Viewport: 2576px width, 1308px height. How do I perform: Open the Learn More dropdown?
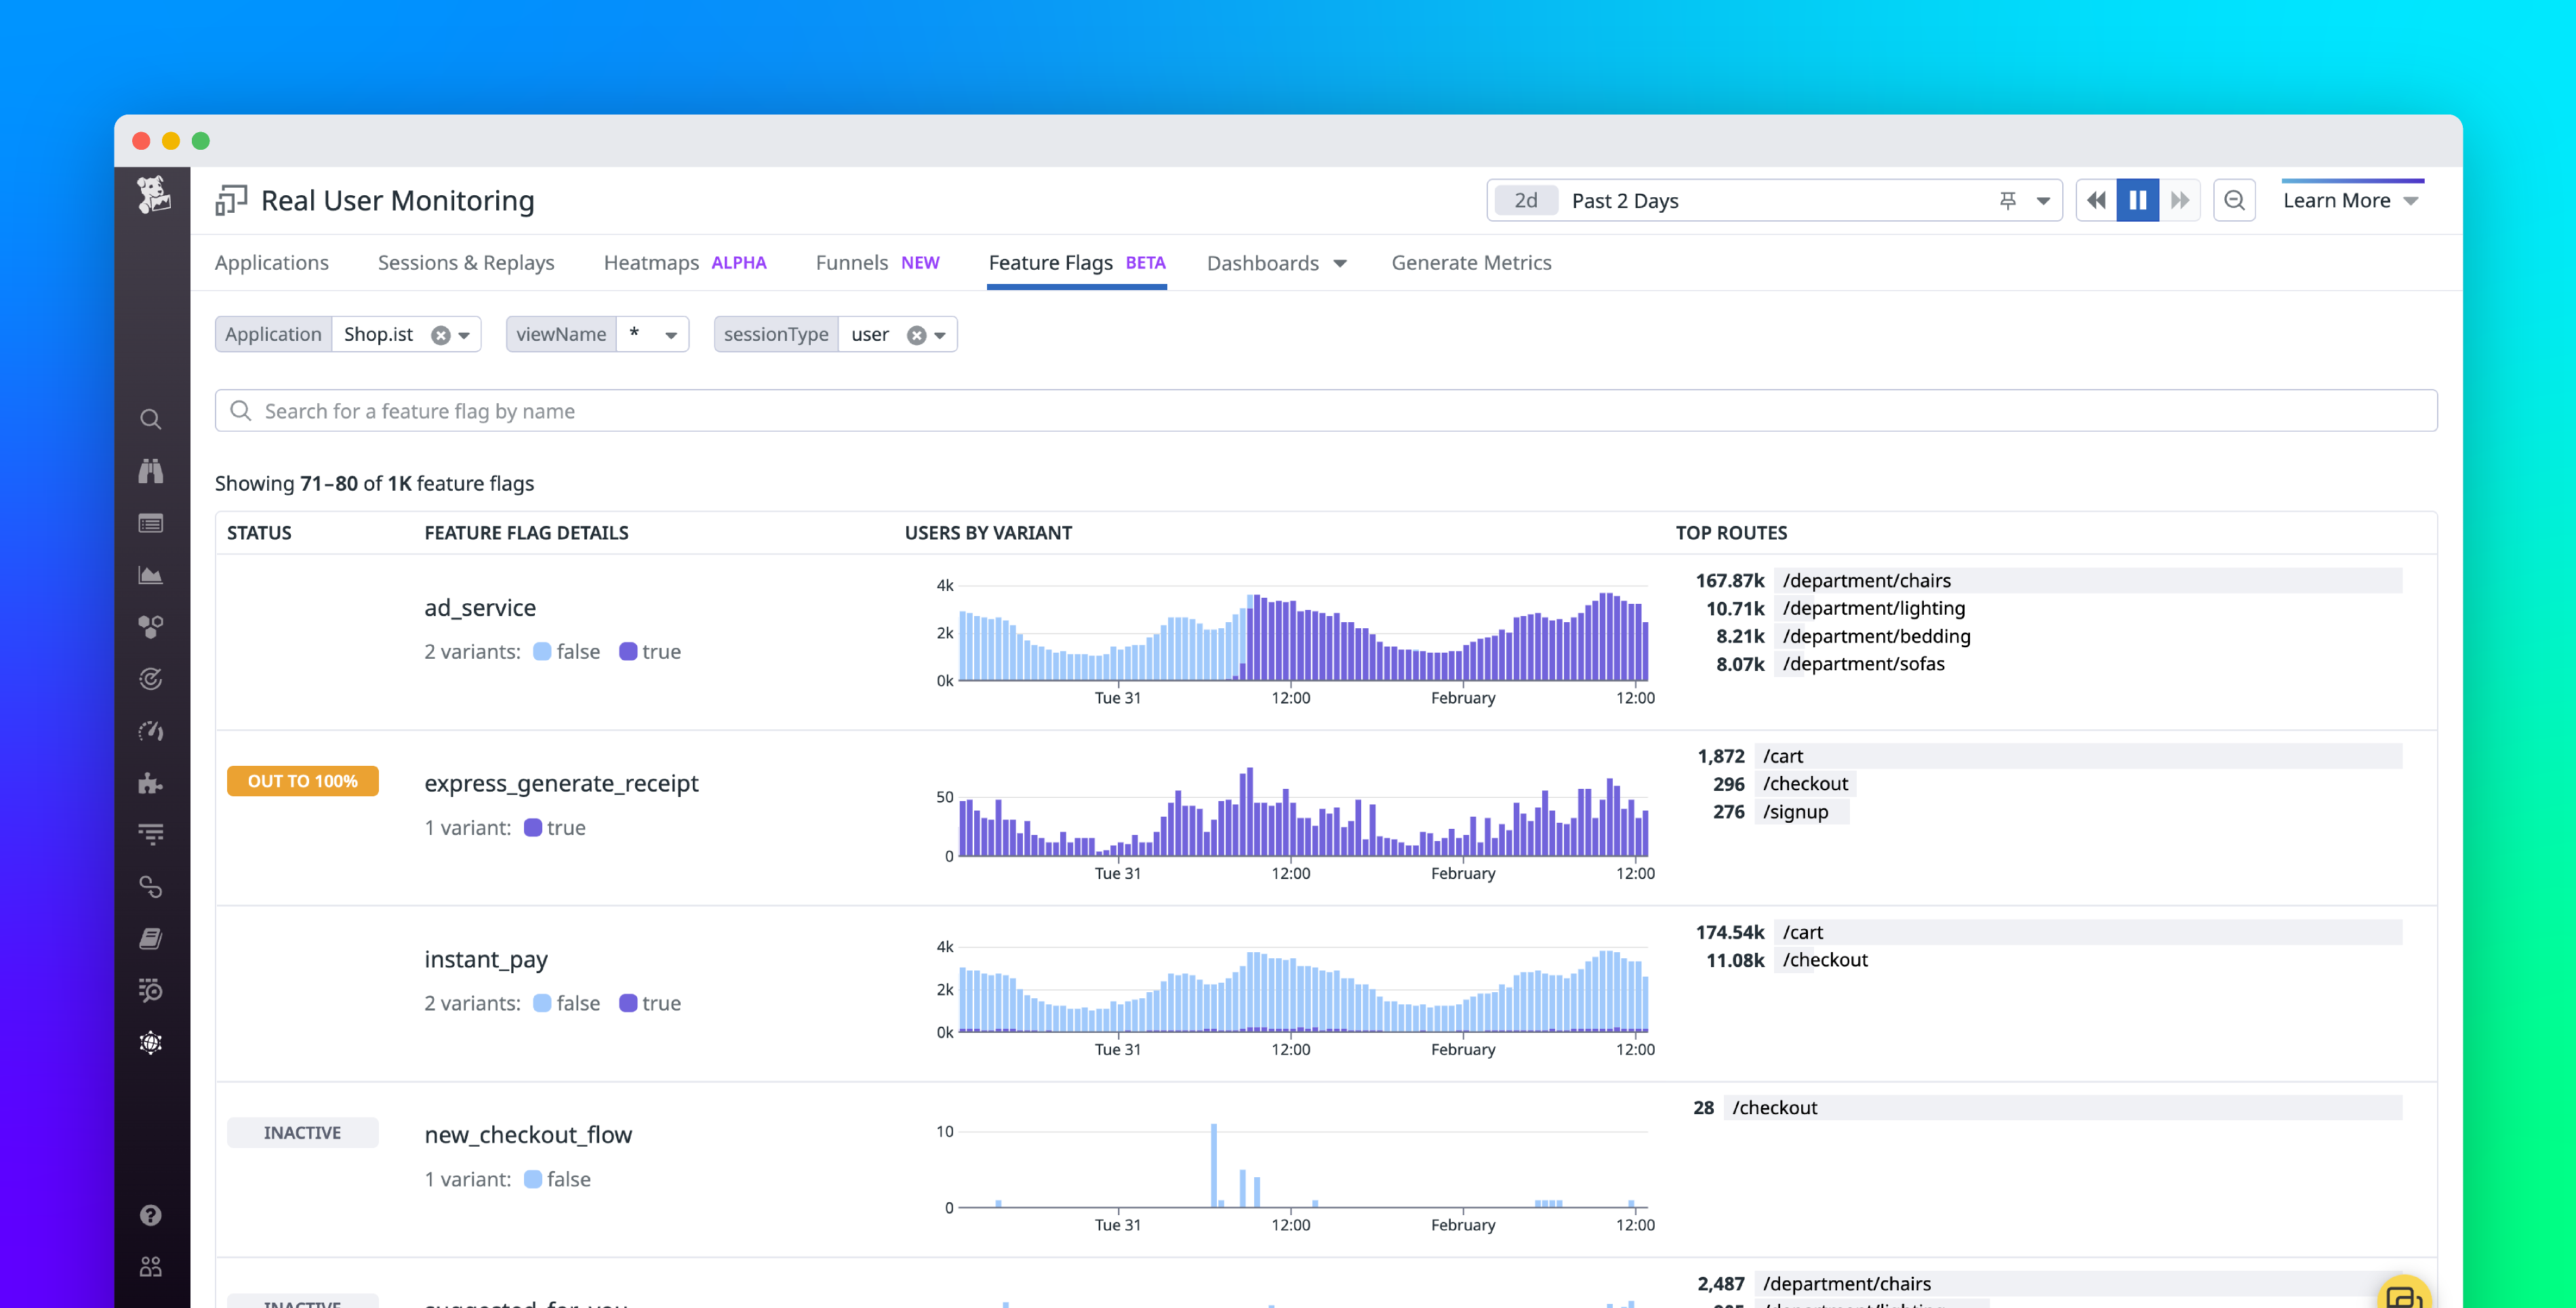[x=2351, y=200]
